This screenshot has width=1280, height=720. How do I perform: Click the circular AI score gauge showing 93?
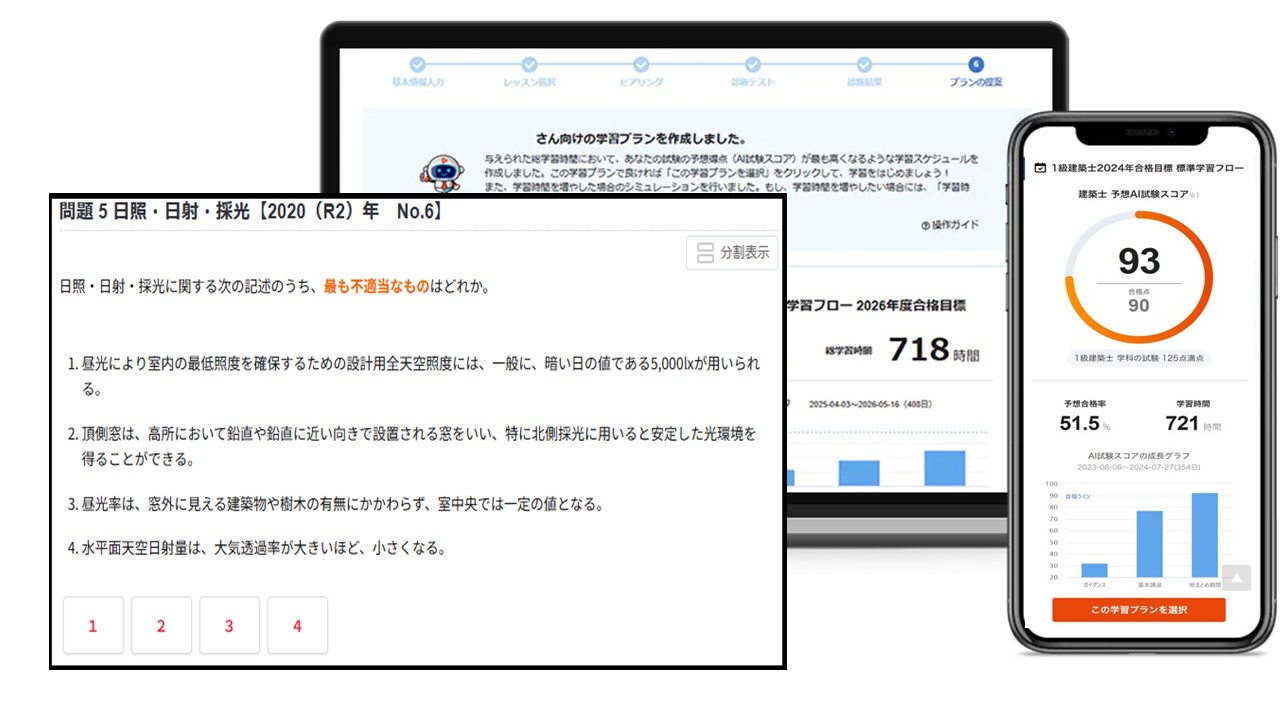tap(1139, 277)
